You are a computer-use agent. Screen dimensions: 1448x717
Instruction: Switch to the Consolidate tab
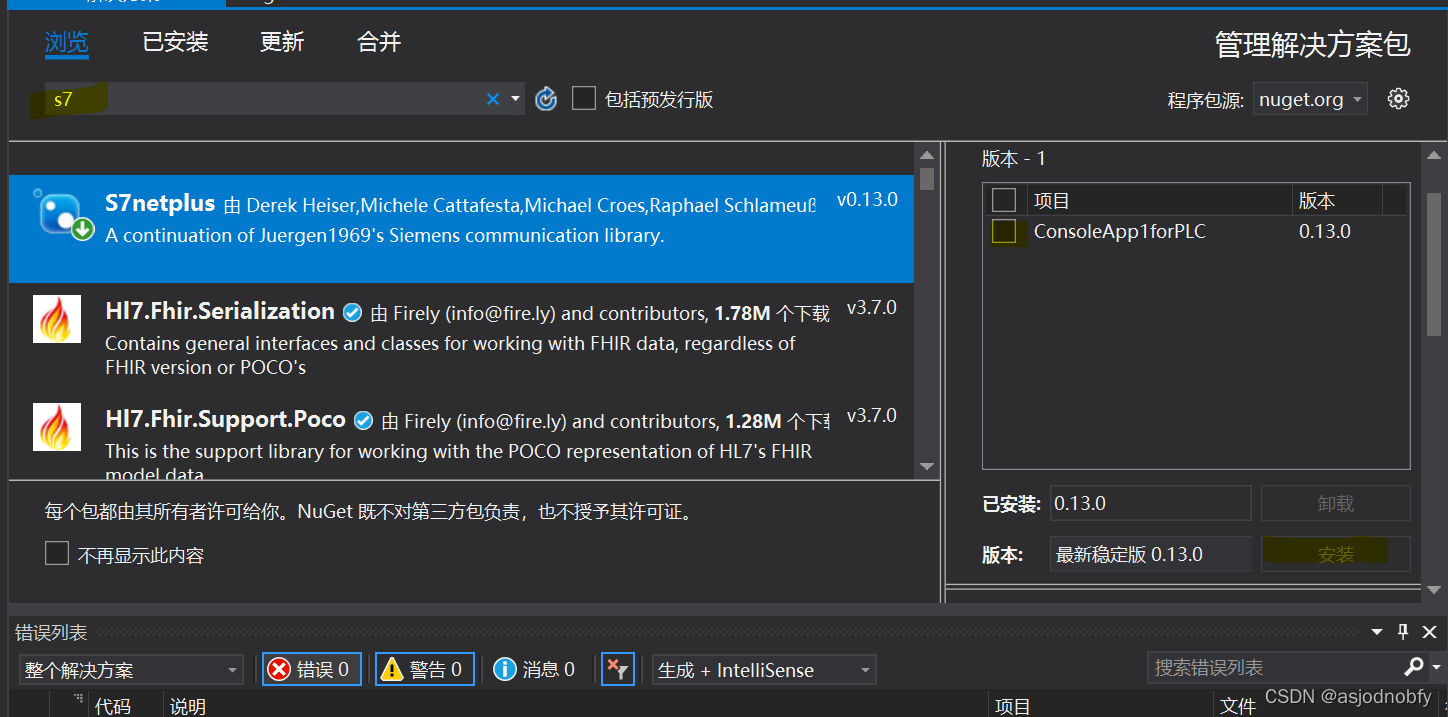379,42
